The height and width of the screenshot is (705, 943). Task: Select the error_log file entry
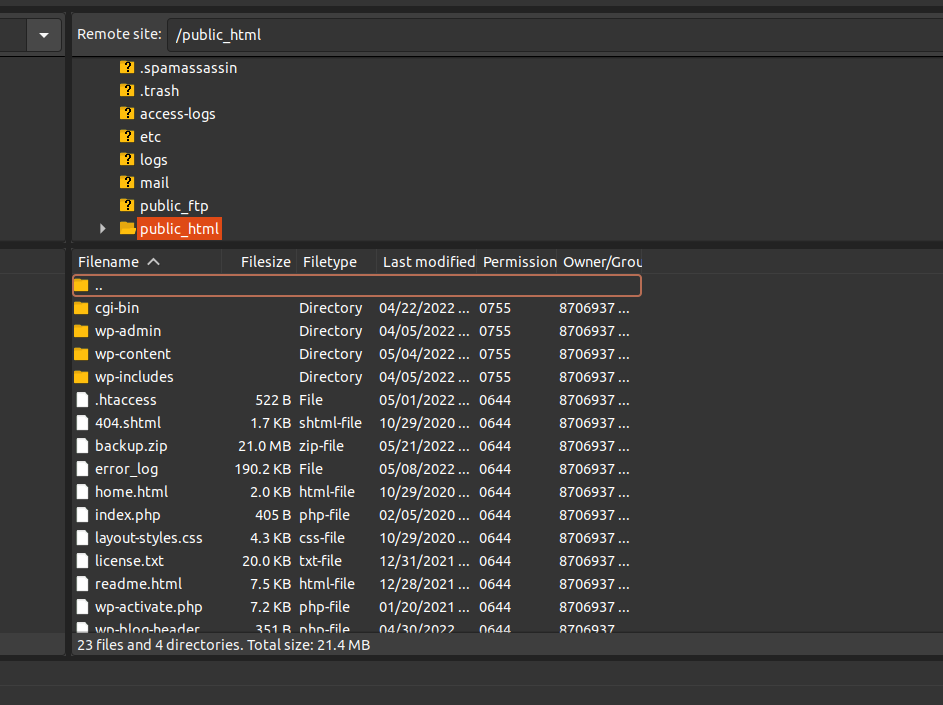[126, 469]
